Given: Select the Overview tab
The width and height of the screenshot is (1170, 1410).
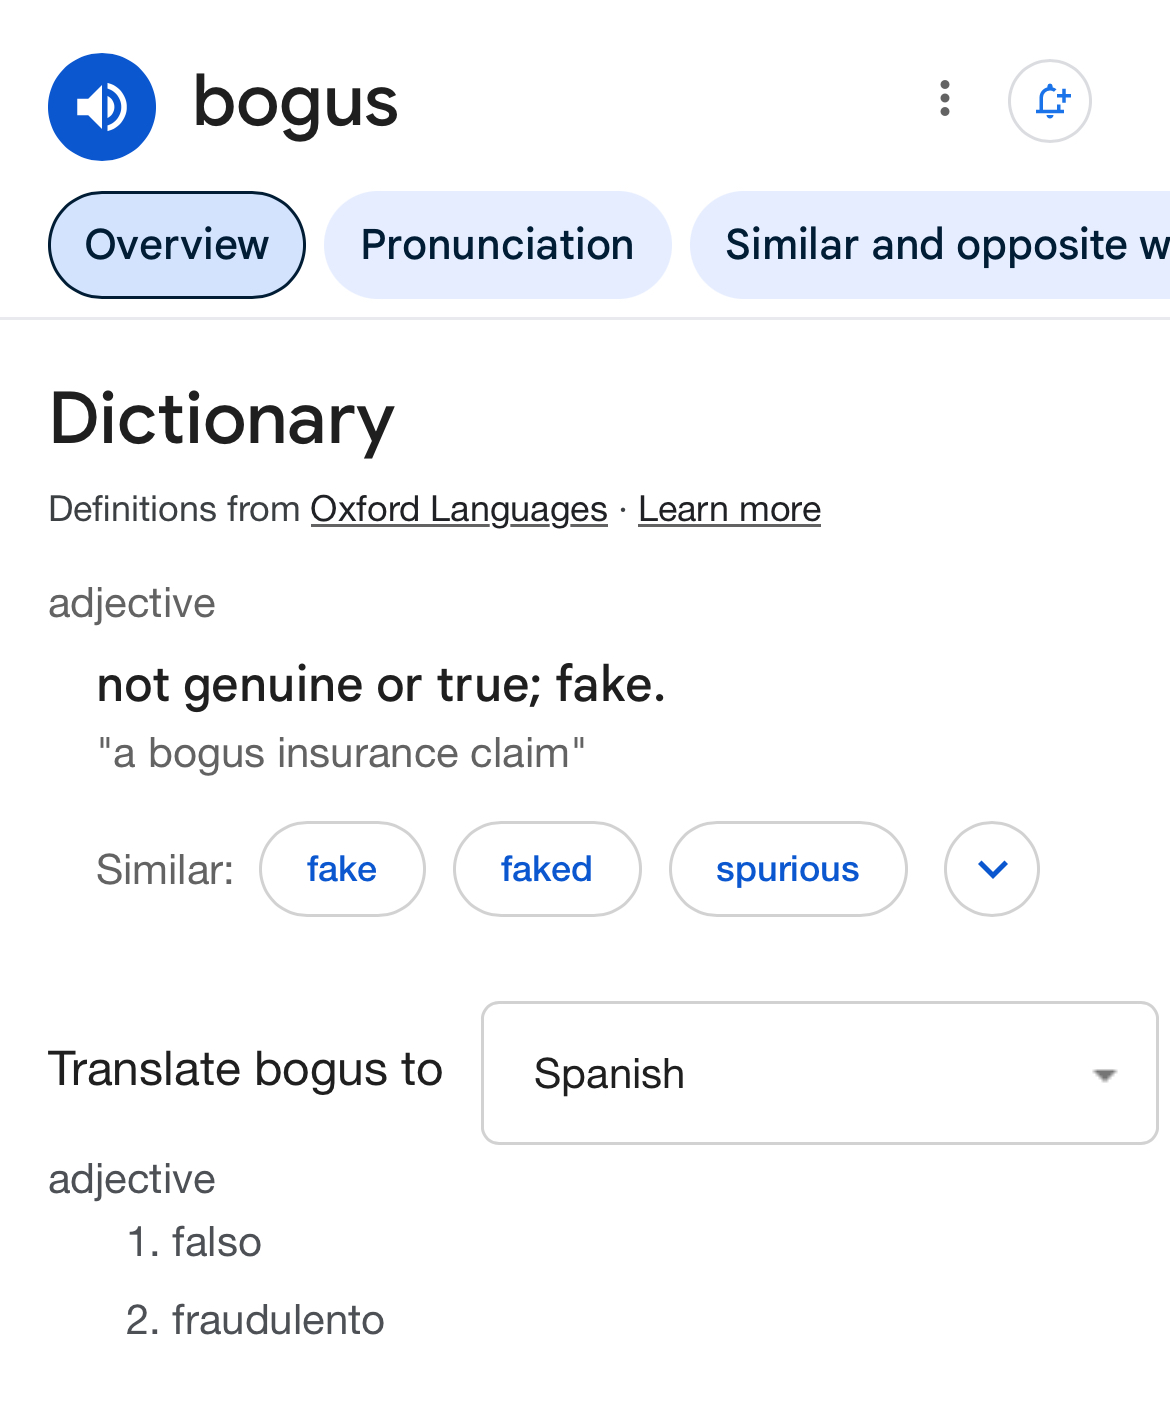Looking at the screenshot, I should pyautogui.click(x=177, y=245).
